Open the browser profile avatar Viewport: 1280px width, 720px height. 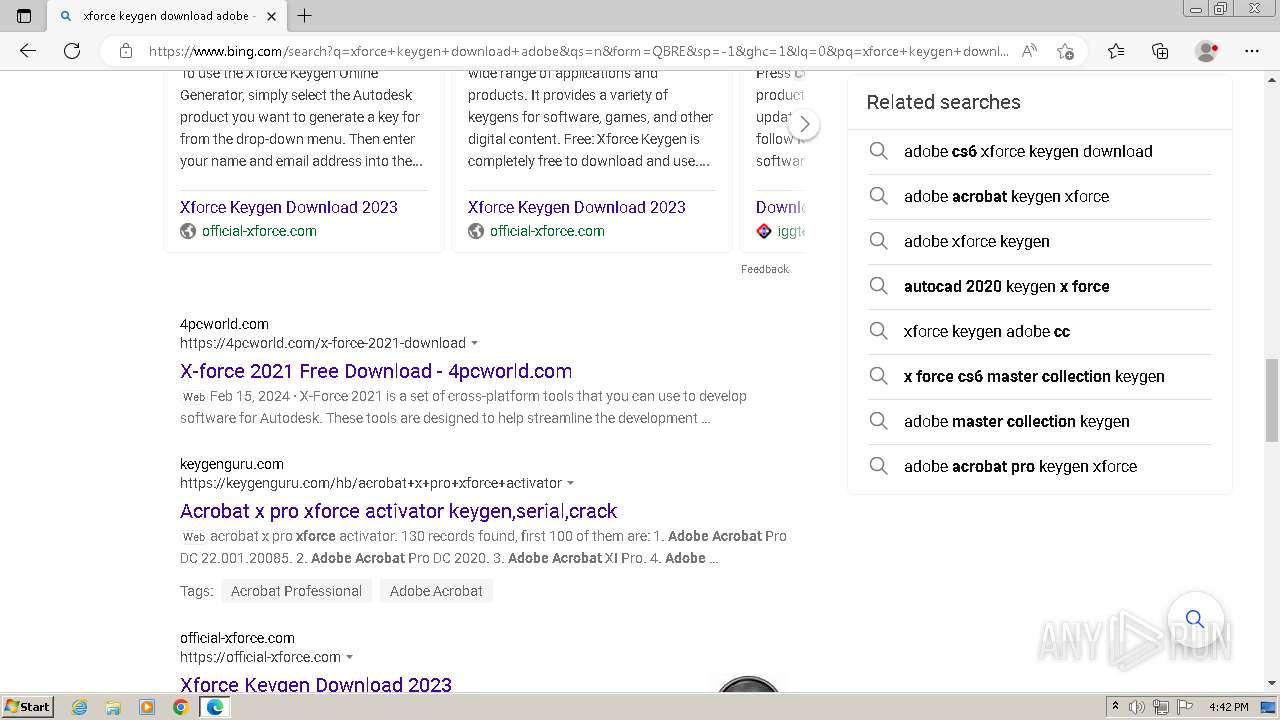tap(1207, 51)
